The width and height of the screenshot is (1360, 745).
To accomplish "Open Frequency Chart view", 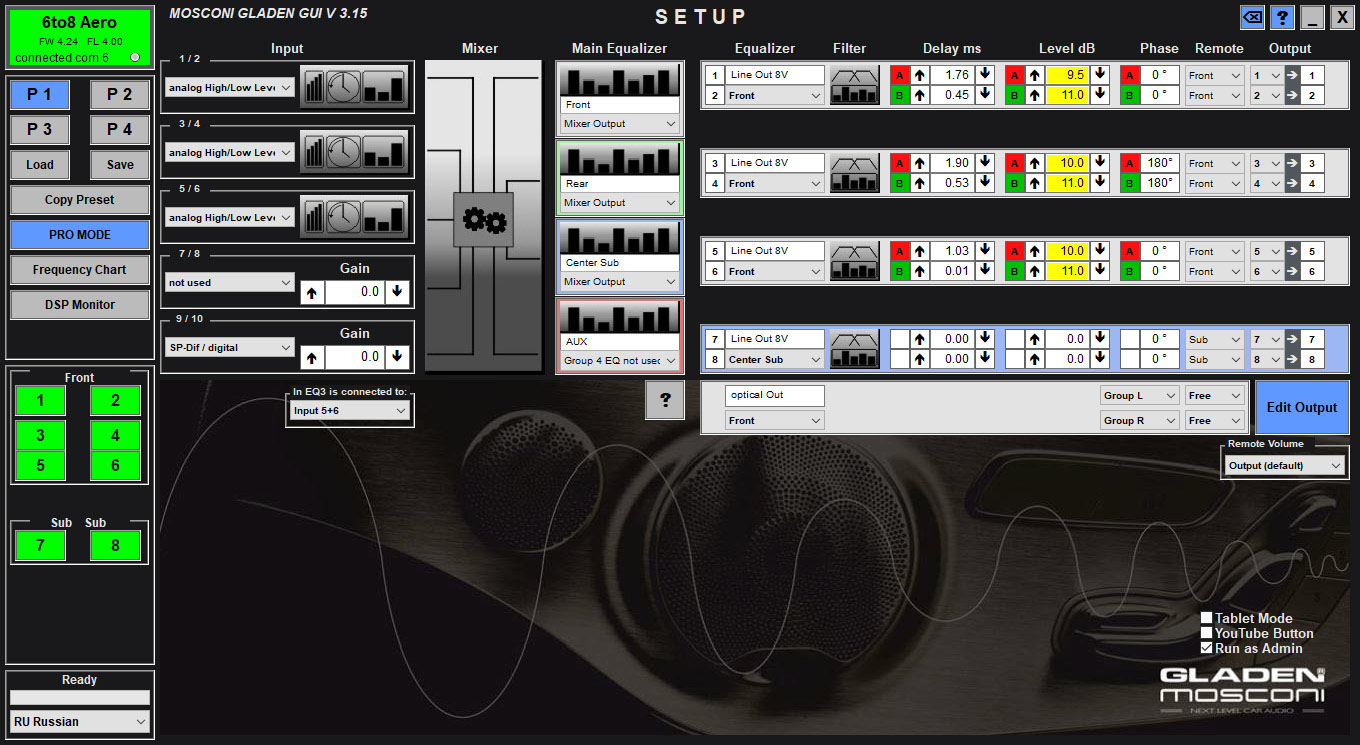I will pyautogui.click(x=80, y=269).
